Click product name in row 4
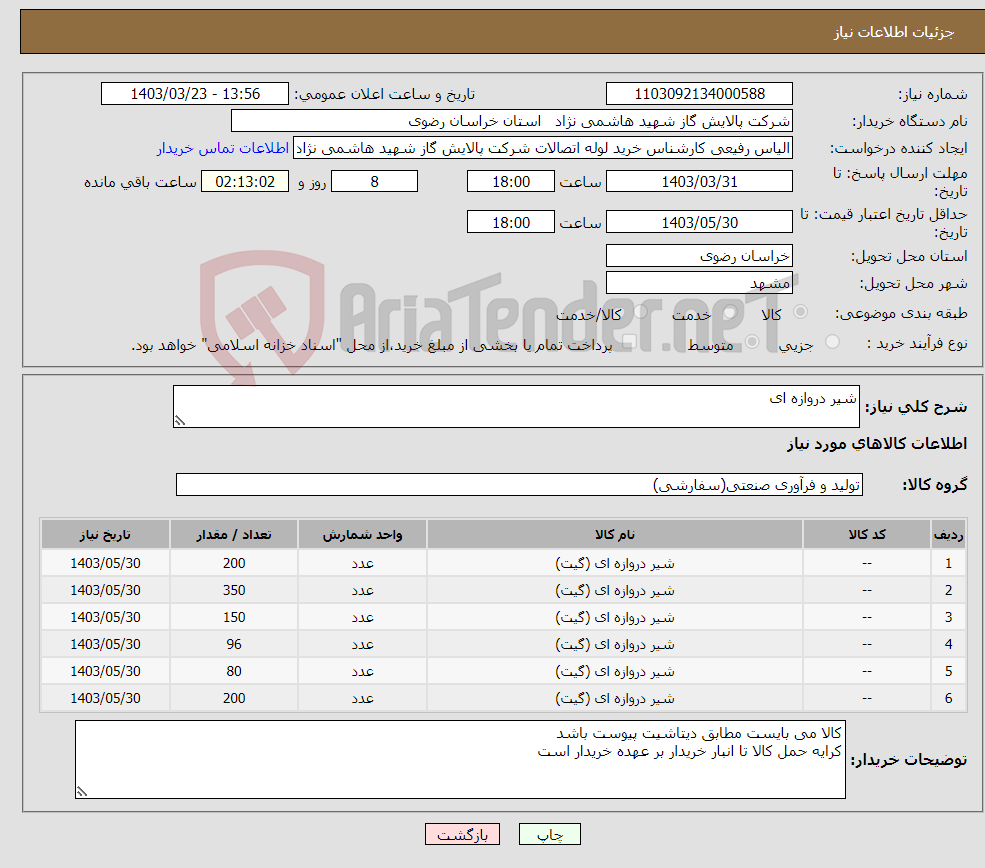The height and width of the screenshot is (868, 985). coord(615,644)
